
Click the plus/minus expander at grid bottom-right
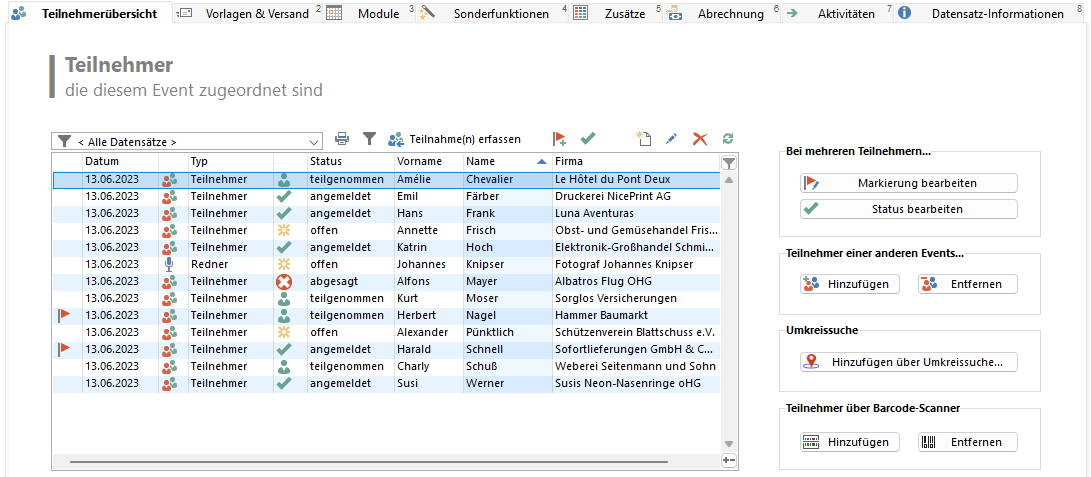729,460
